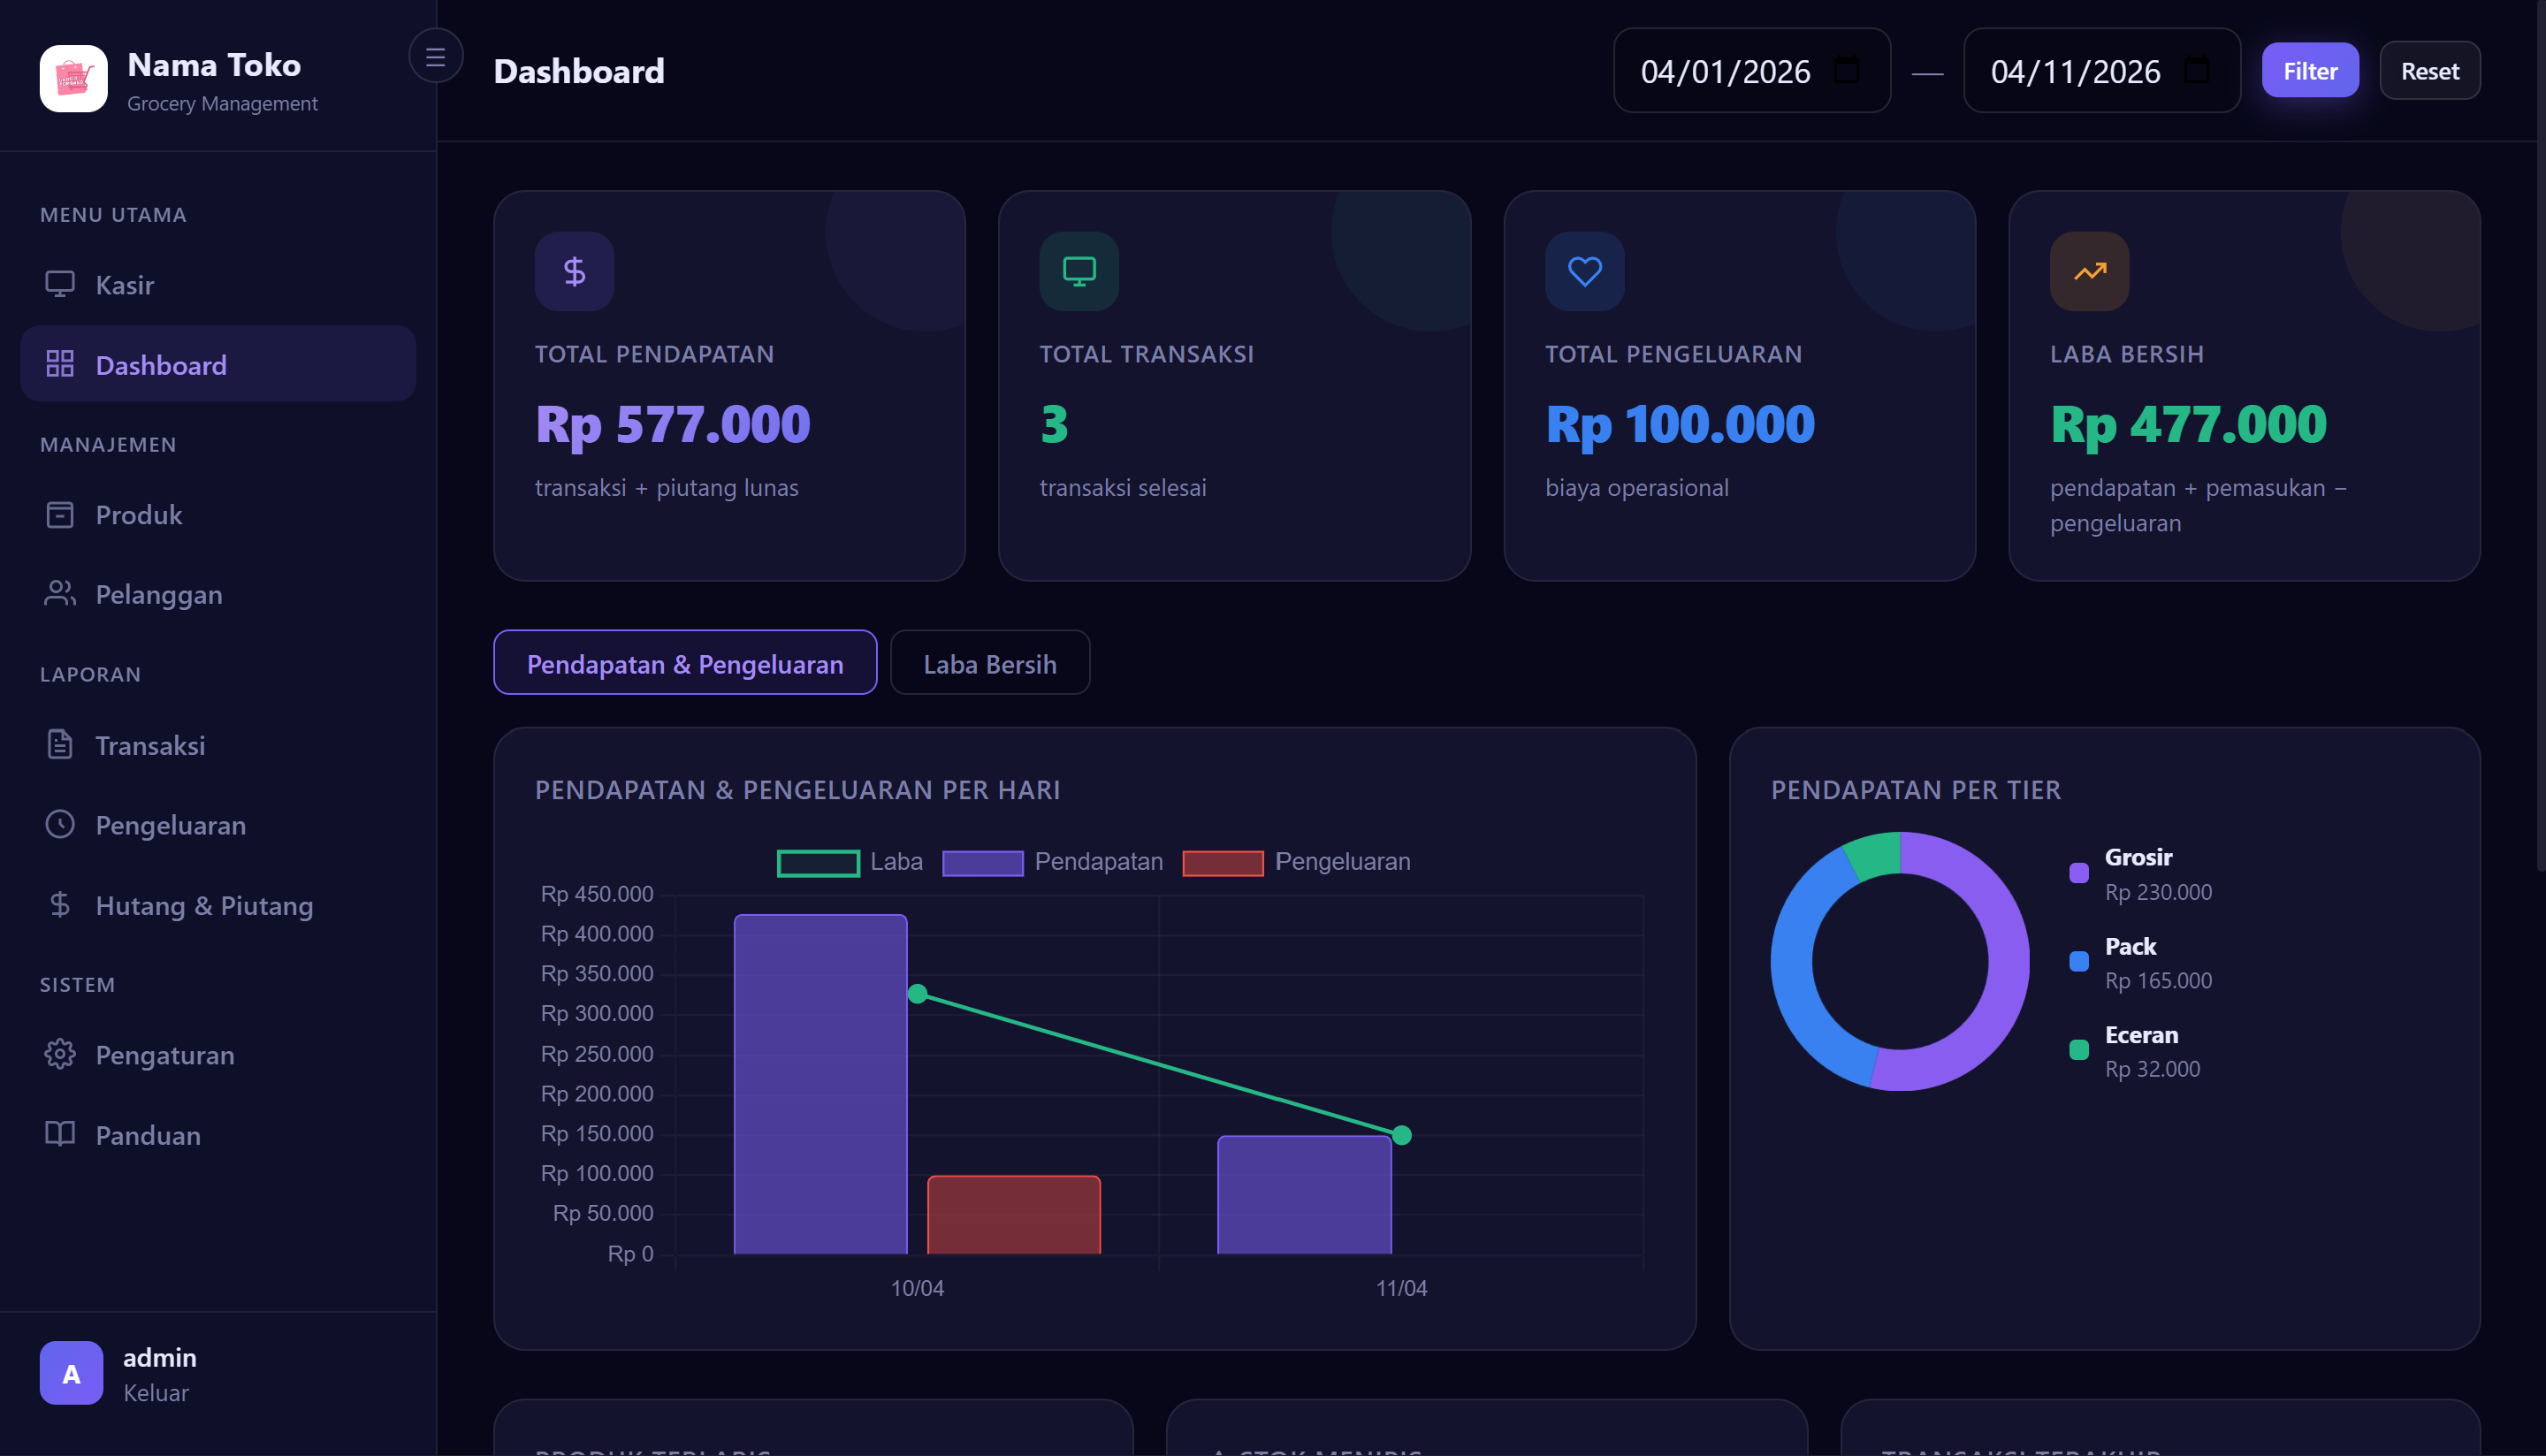The height and width of the screenshot is (1456, 2546).
Task: Click the Grosir Rp 230.000 amount
Action: click(x=2159, y=892)
